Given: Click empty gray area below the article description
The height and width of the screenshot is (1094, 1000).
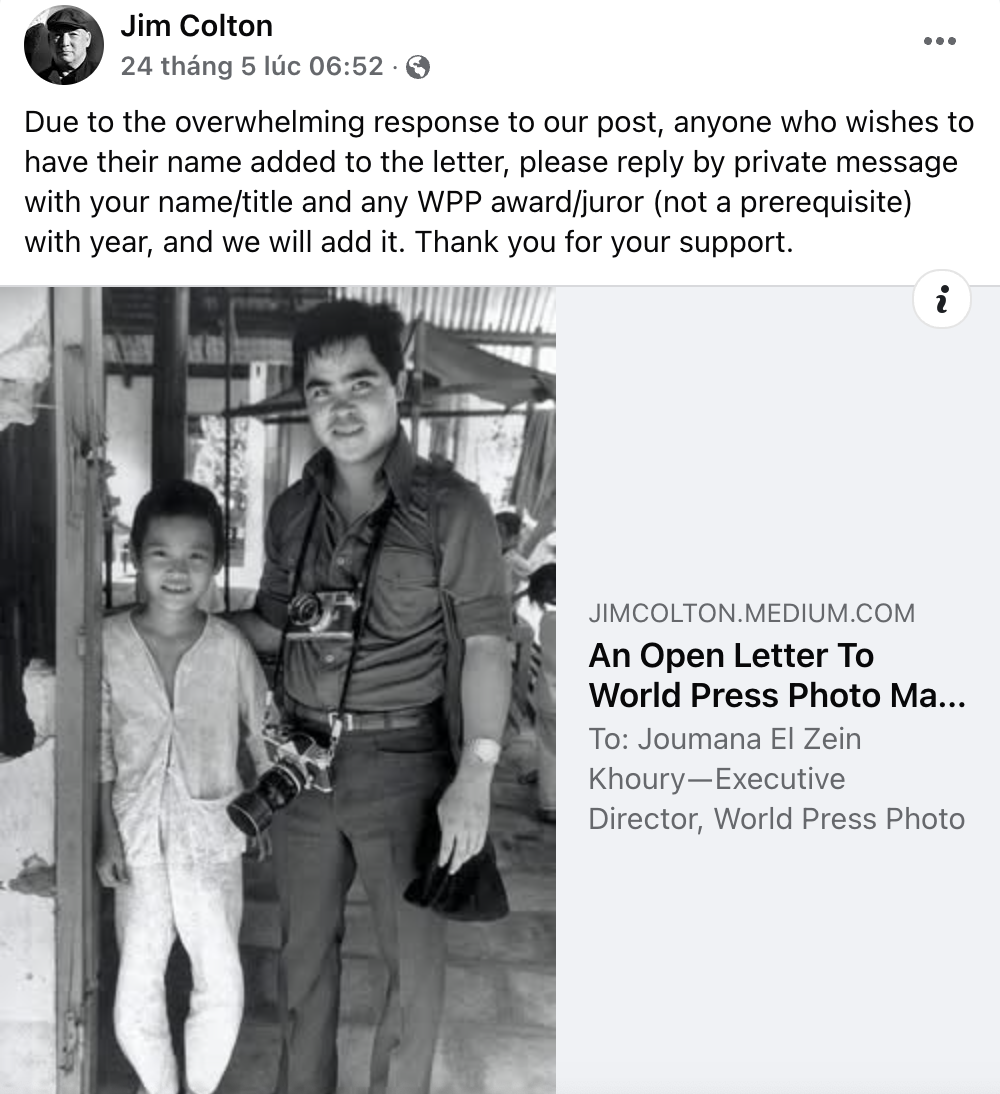Looking at the screenshot, I should [x=777, y=960].
